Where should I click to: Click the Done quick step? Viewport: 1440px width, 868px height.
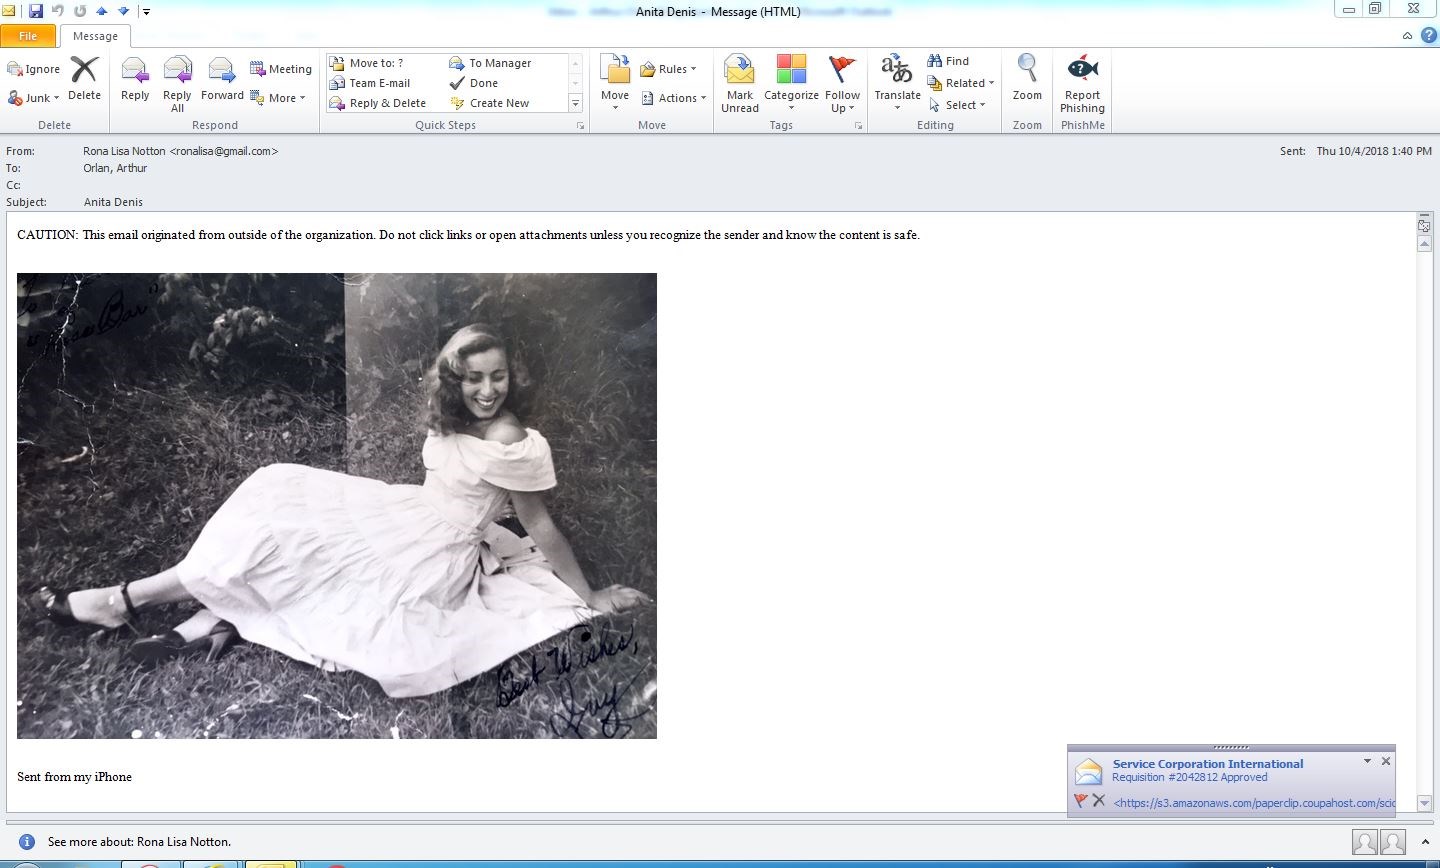click(484, 83)
